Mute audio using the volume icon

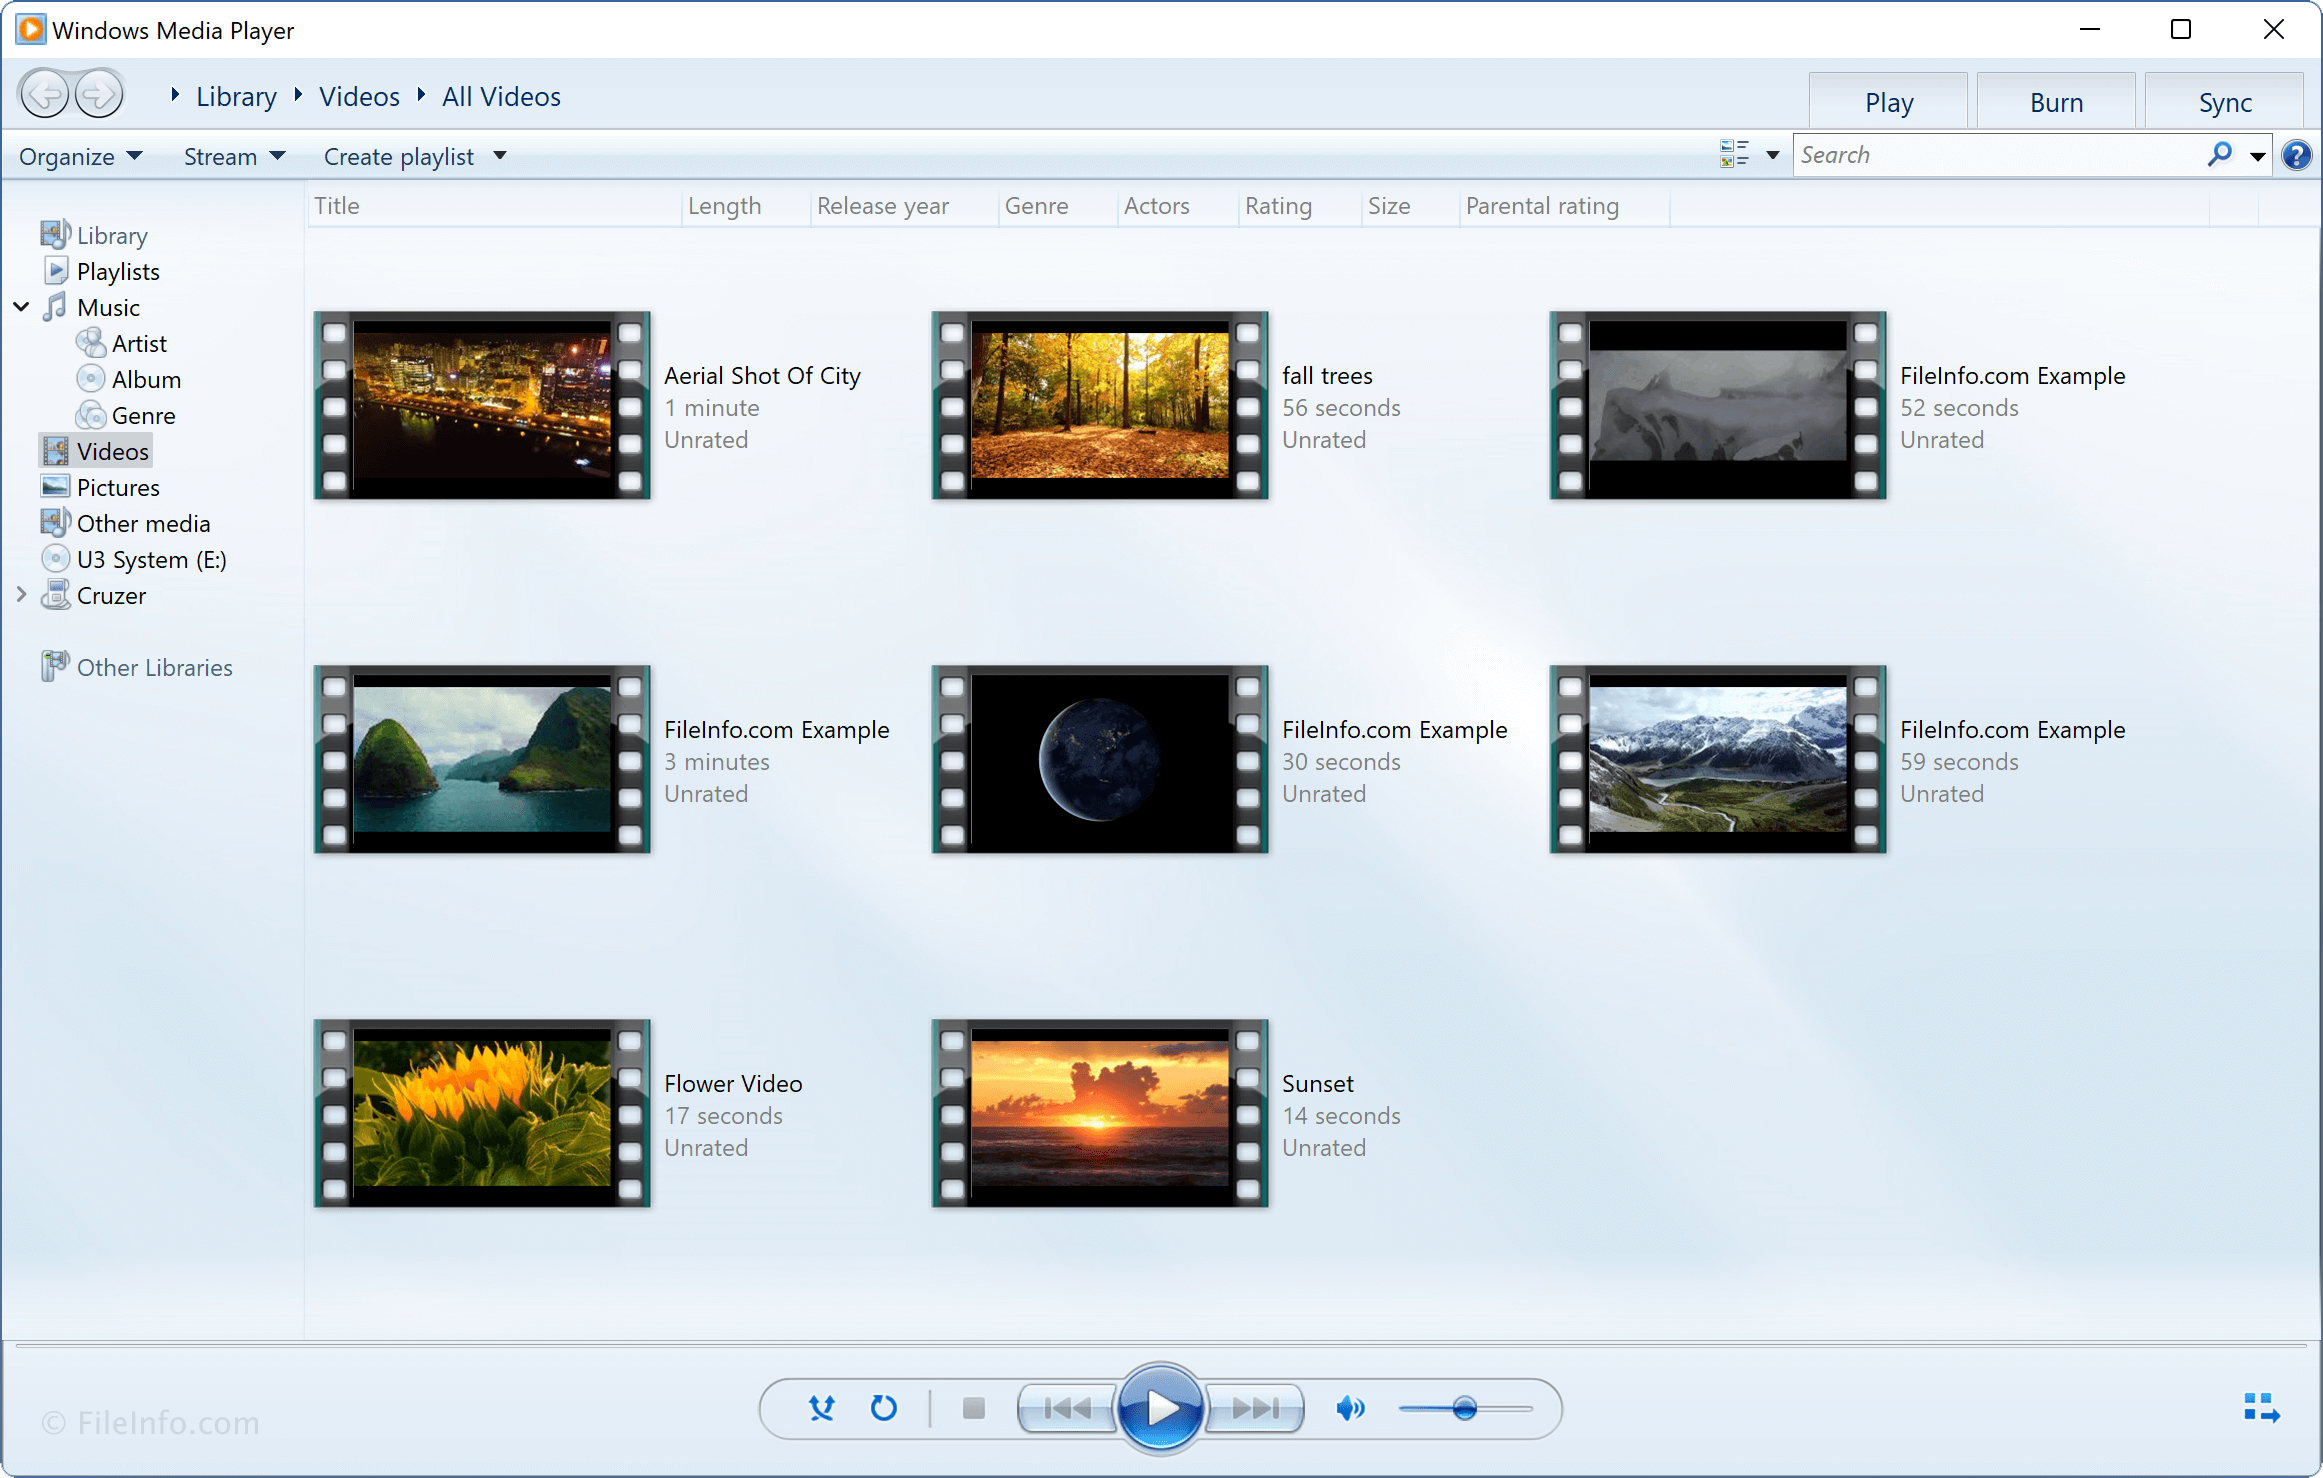click(x=1348, y=1407)
